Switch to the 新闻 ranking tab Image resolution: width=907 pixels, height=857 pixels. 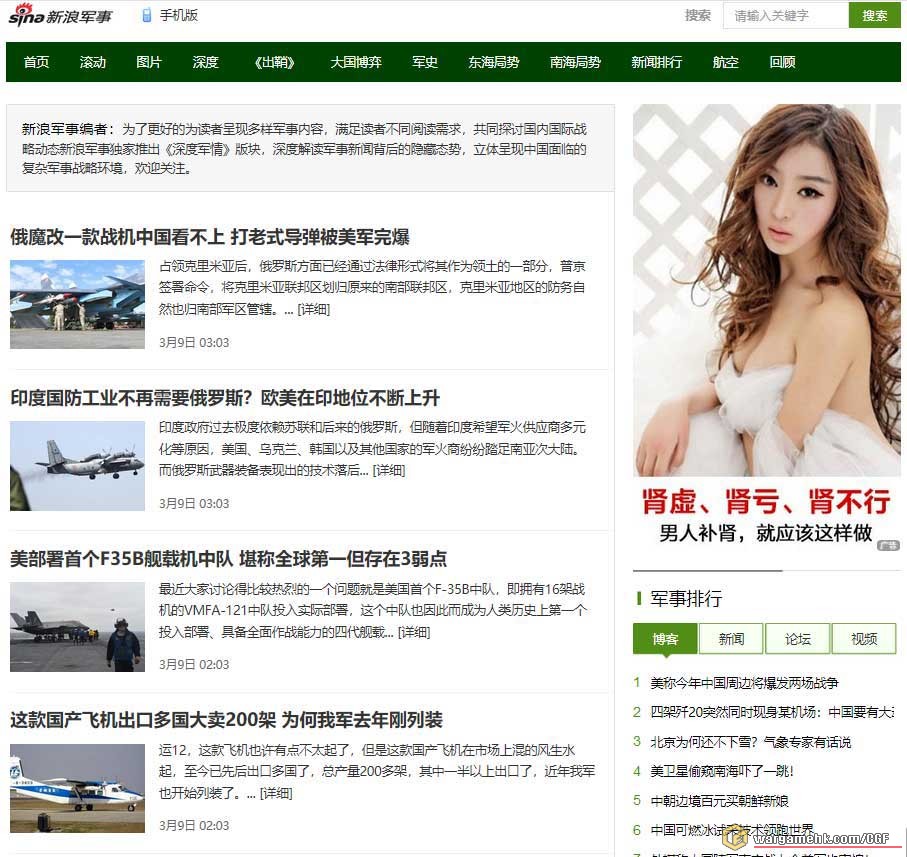[730, 639]
